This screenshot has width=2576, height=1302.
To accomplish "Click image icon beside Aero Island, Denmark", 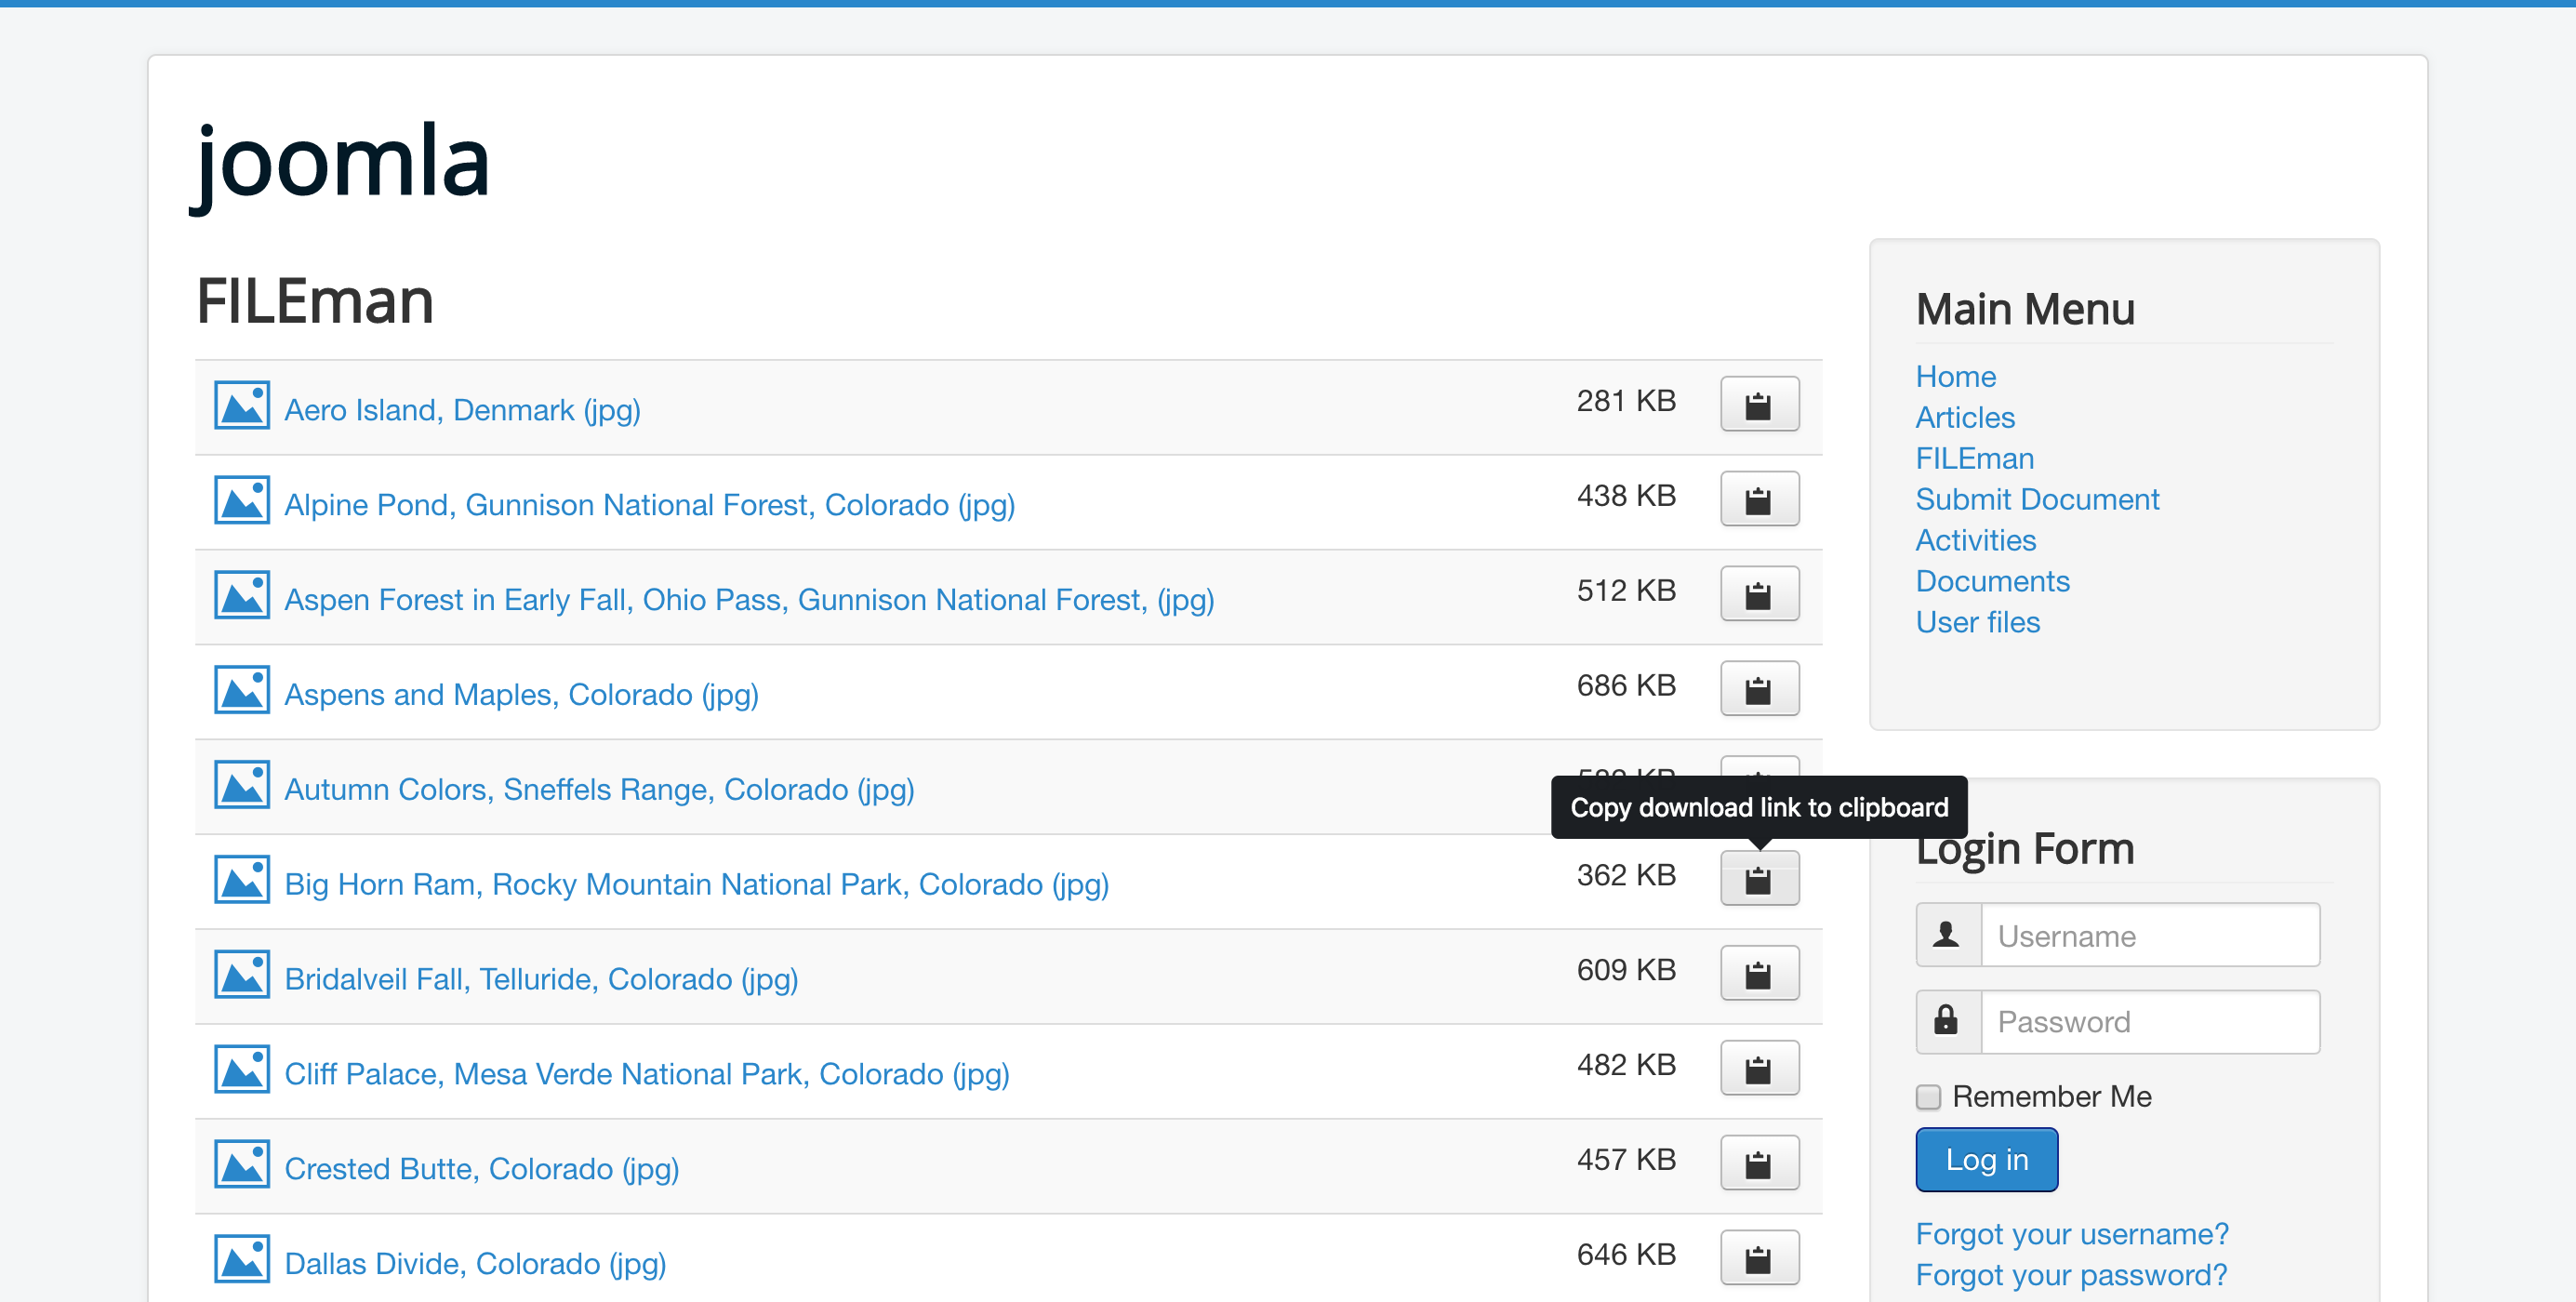I will [242, 405].
